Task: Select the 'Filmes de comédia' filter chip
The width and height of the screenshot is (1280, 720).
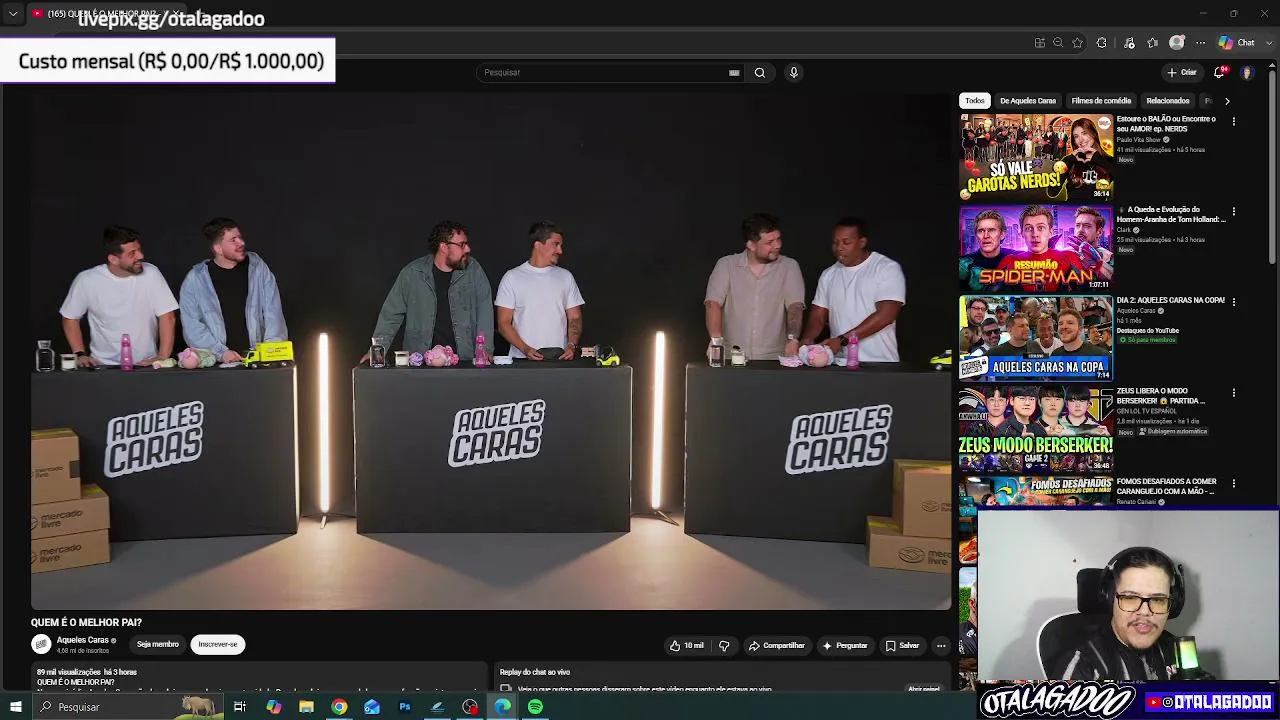Action: 1101,101
